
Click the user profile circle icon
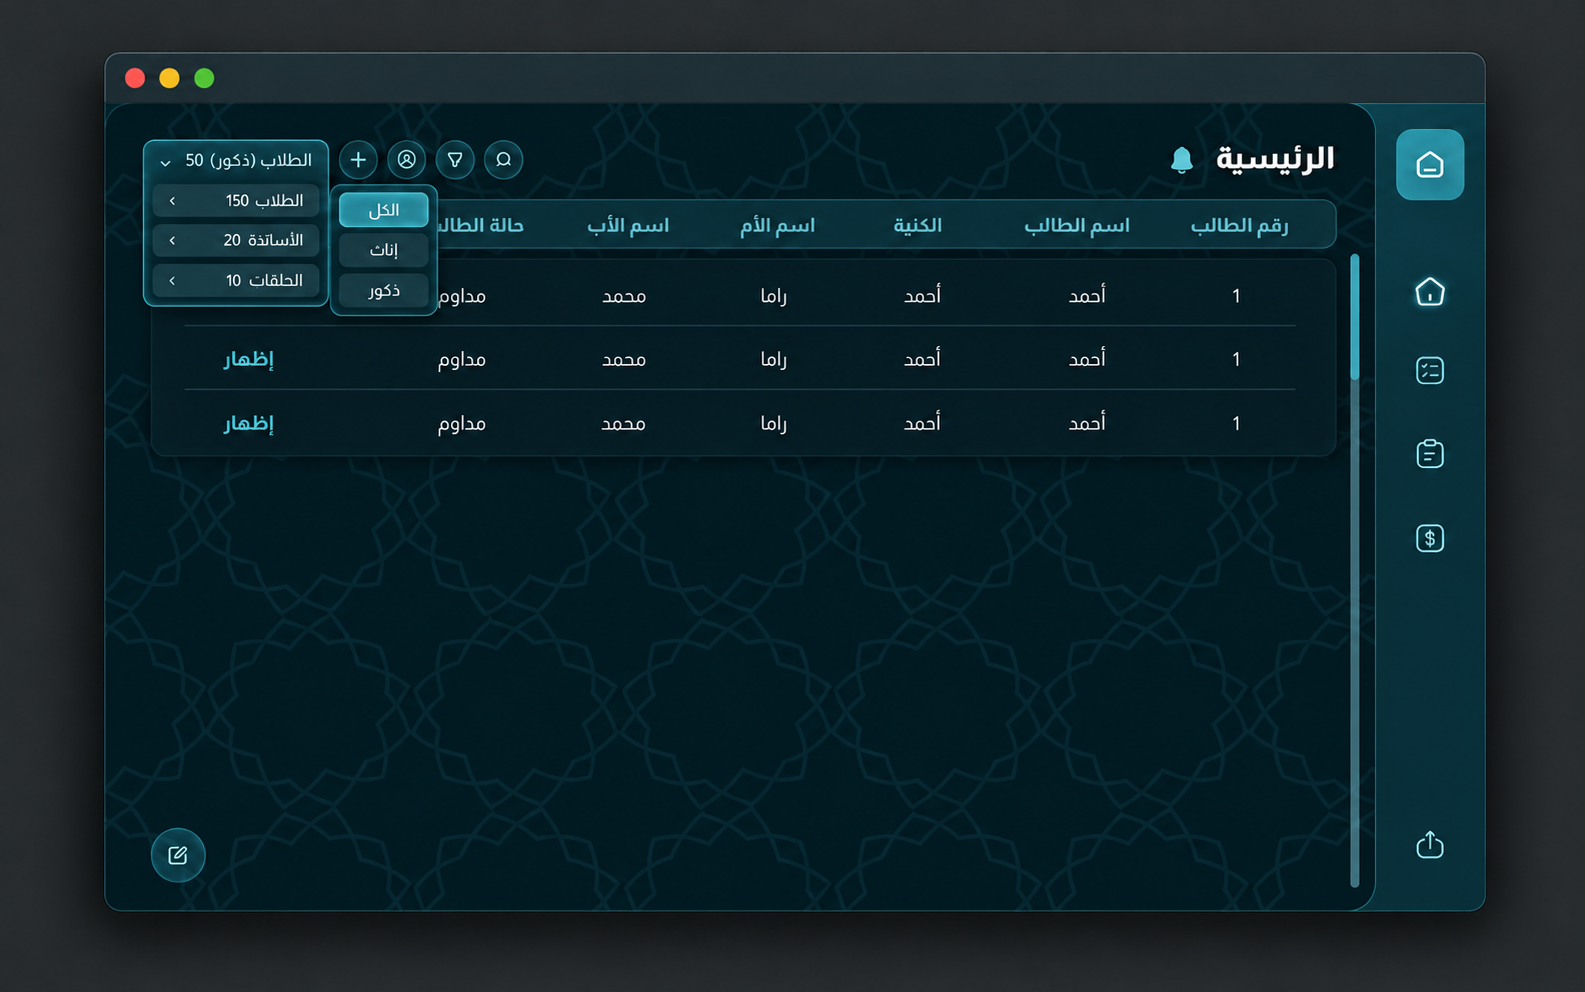[x=407, y=160]
